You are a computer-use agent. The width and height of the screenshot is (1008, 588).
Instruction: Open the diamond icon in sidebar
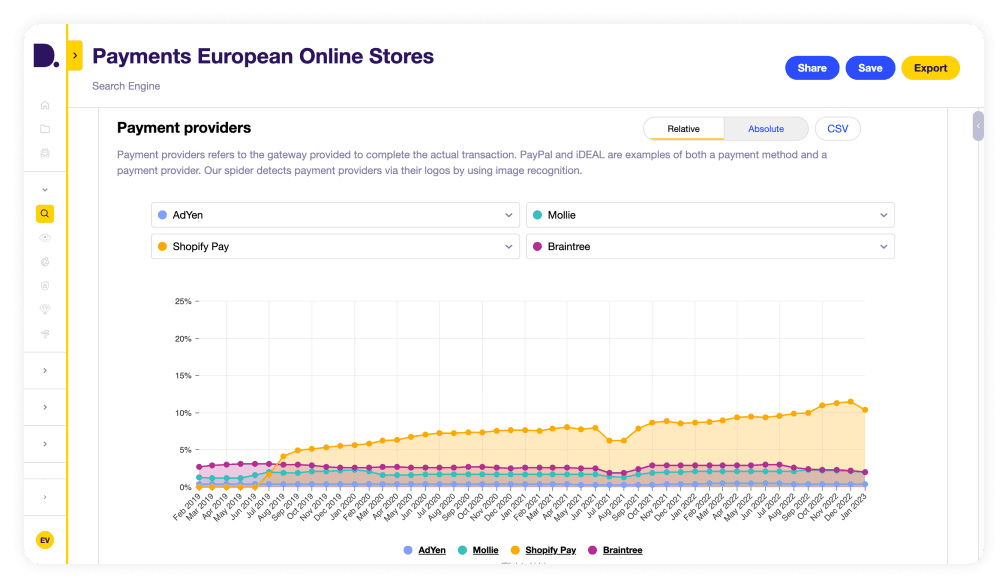pos(45,309)
